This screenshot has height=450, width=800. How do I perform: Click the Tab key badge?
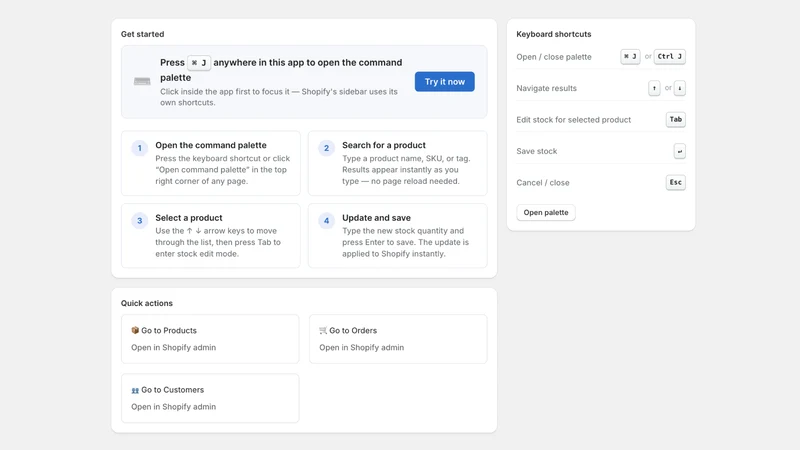(x=676, y=119)
